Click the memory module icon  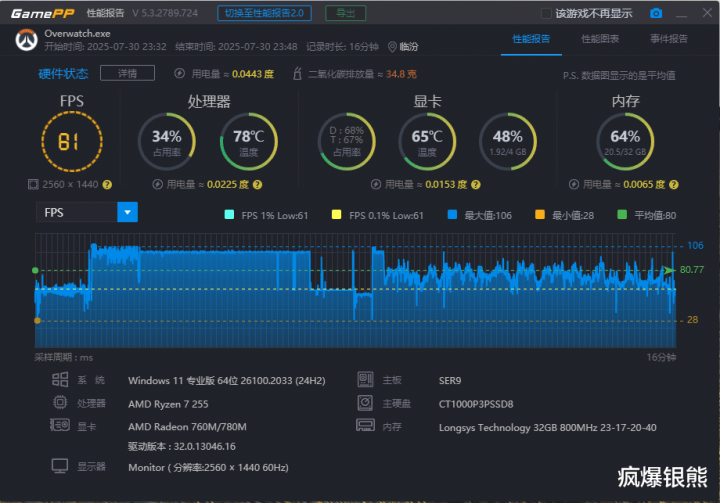[366, 425]
